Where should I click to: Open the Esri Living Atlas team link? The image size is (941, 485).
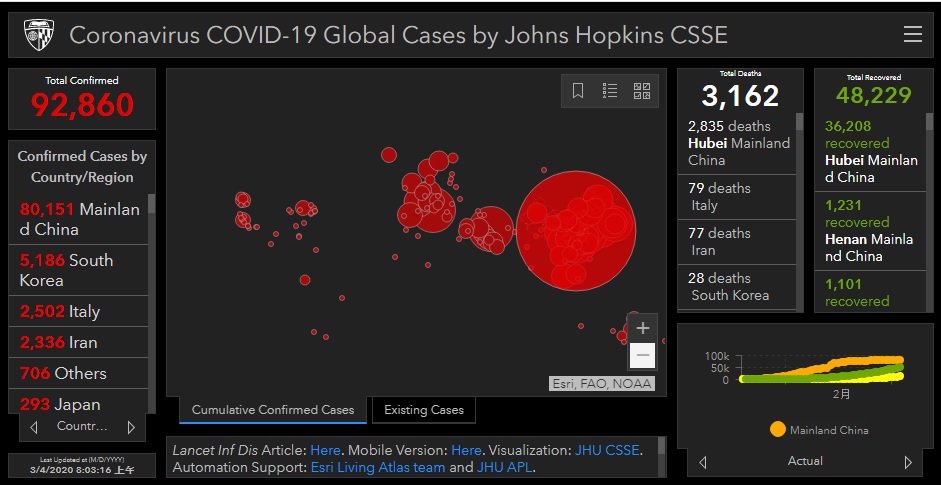click(x=378, y=467)
